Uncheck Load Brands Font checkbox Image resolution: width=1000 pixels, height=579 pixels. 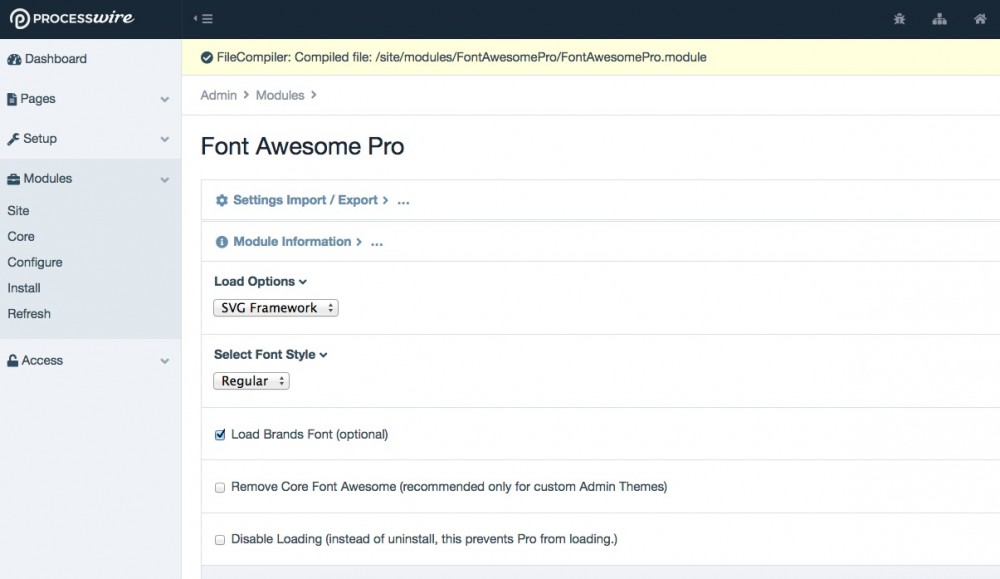(x=220, y=435)
